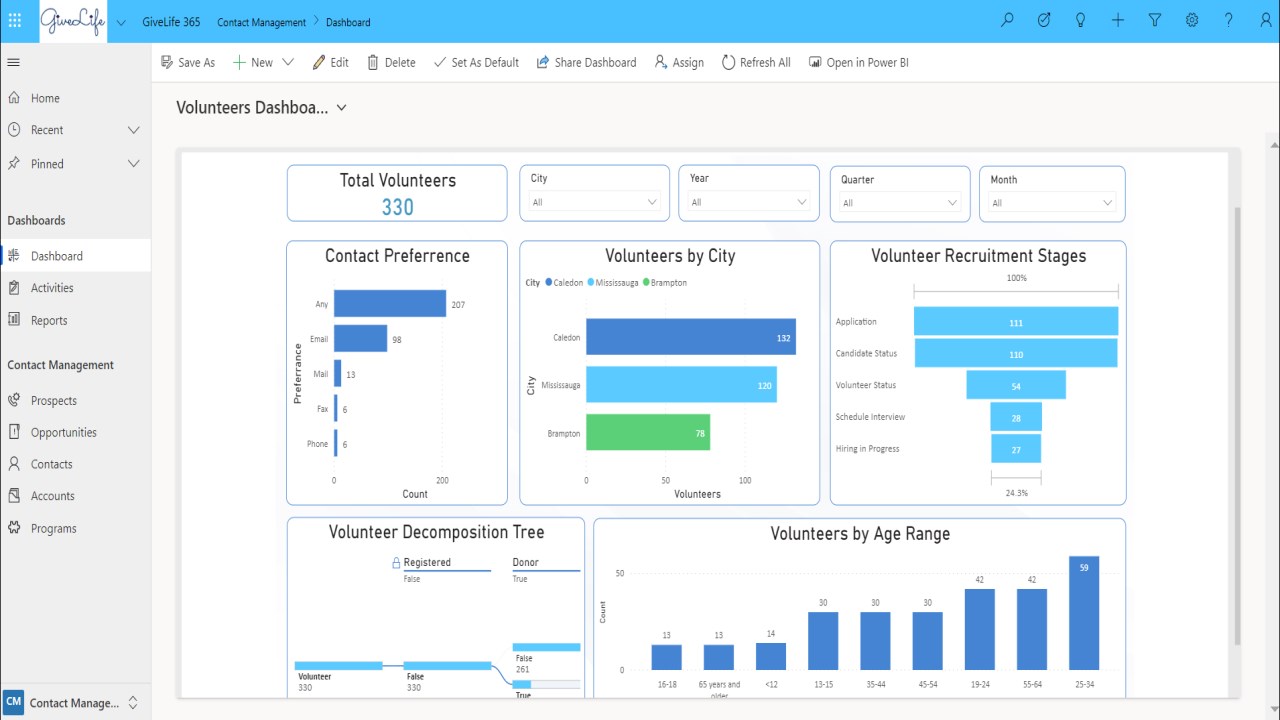Click the Reports icon in sidebar
Image resolution: width=1280 pixels, height=720 pixels.
point(14,320)
